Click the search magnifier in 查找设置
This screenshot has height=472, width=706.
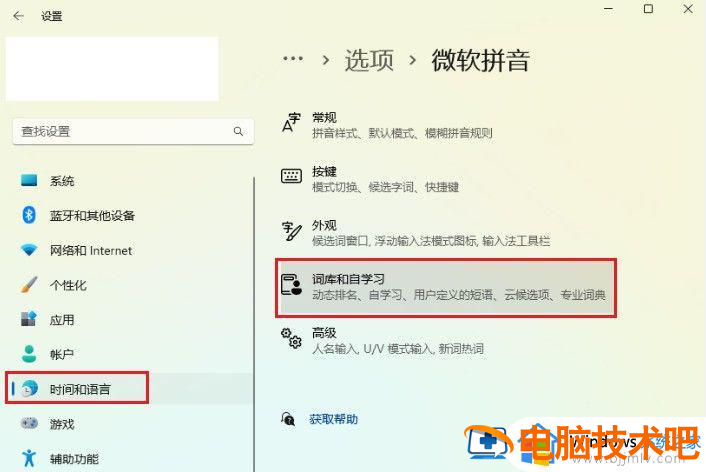[238, 131]
